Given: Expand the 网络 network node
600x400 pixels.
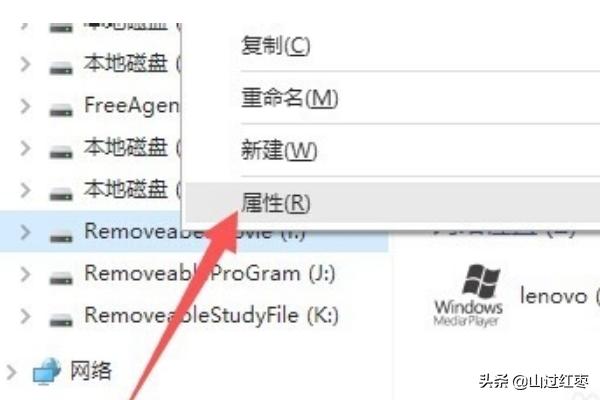Looking at the screenshot, I should [11, 372].
